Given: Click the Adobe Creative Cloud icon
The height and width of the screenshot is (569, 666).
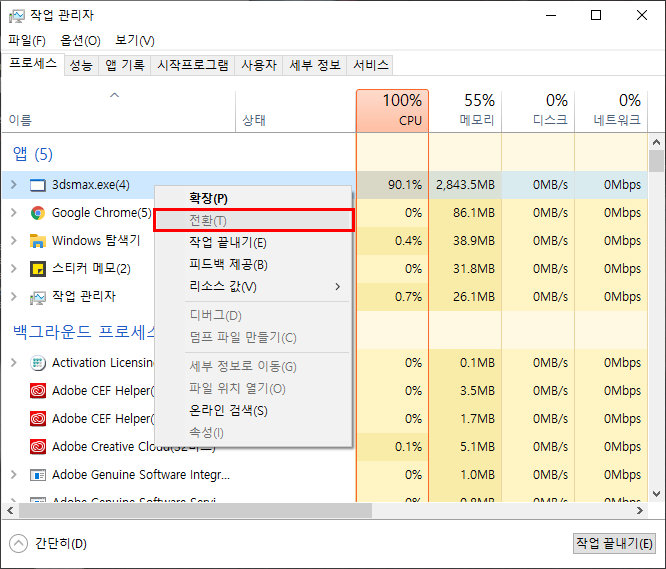Looking at the screenshot, I should click(37, 447).
